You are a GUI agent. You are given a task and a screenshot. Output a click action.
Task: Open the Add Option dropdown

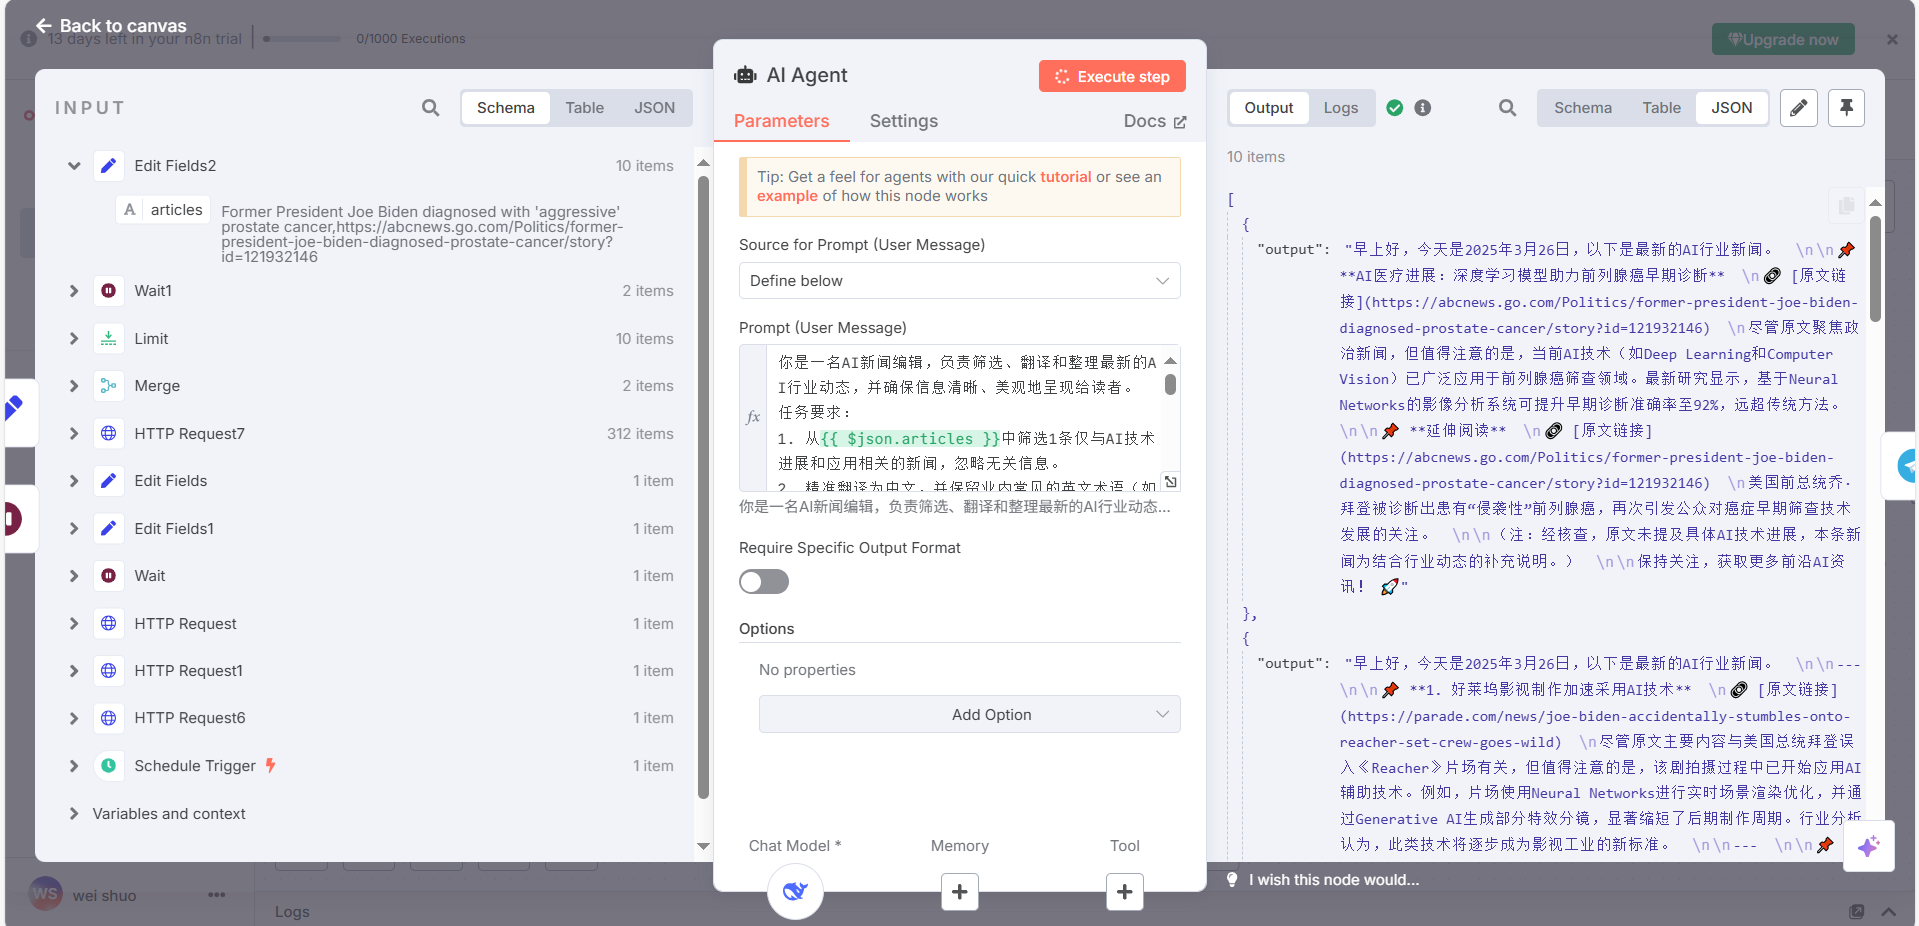tap(969, 715)
